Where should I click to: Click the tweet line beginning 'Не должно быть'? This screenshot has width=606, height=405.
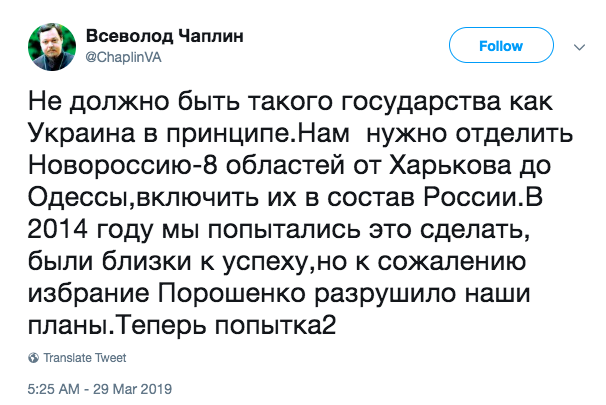(x=290, y=102)
